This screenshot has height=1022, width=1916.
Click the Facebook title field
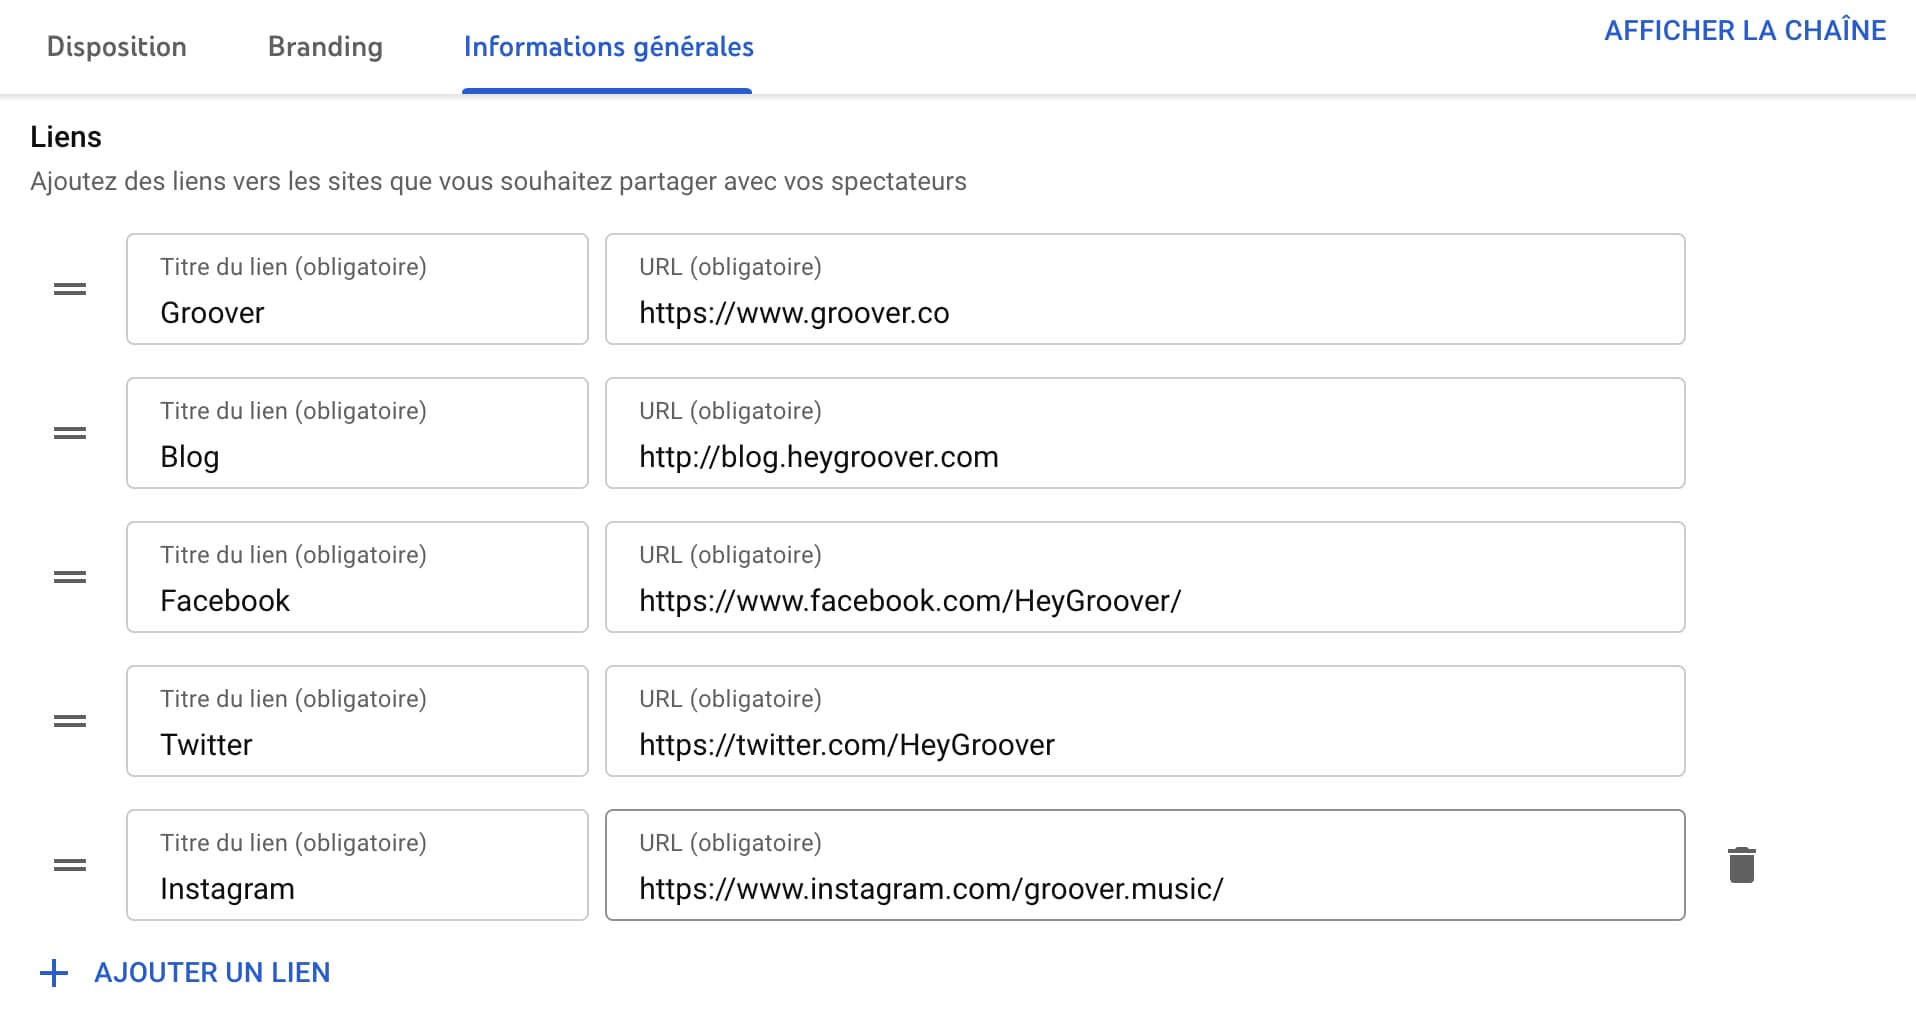point(357,577)
